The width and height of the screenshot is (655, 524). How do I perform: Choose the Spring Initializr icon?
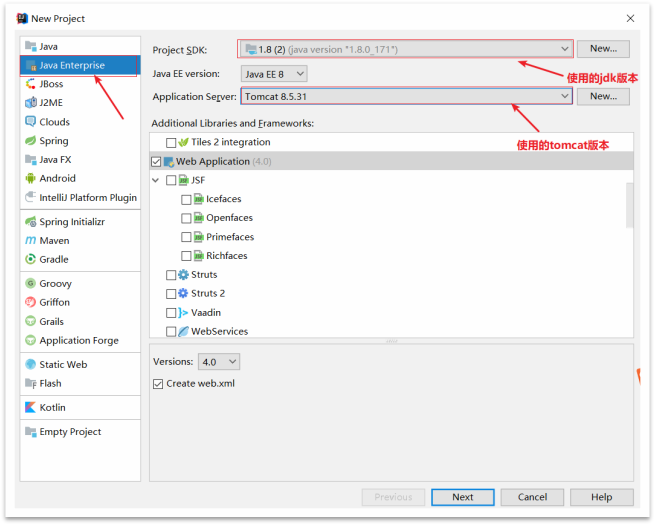(30, 221)
